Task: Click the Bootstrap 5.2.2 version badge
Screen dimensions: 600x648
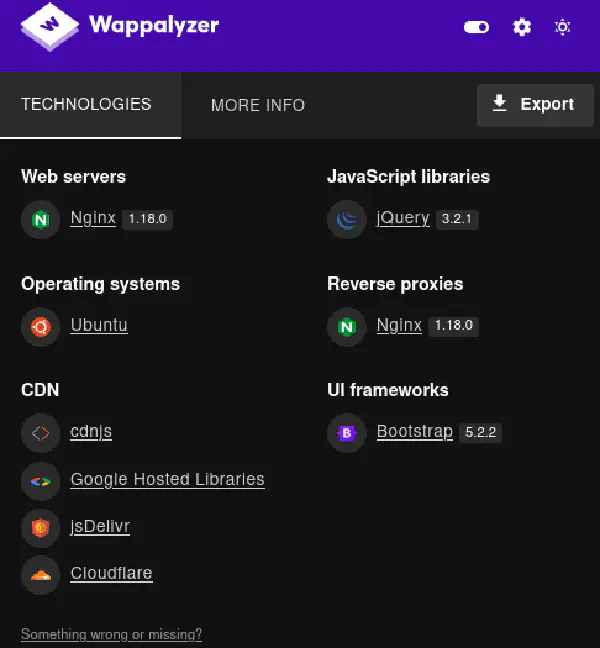Action: pyautogui.click(x=480, y=433)
